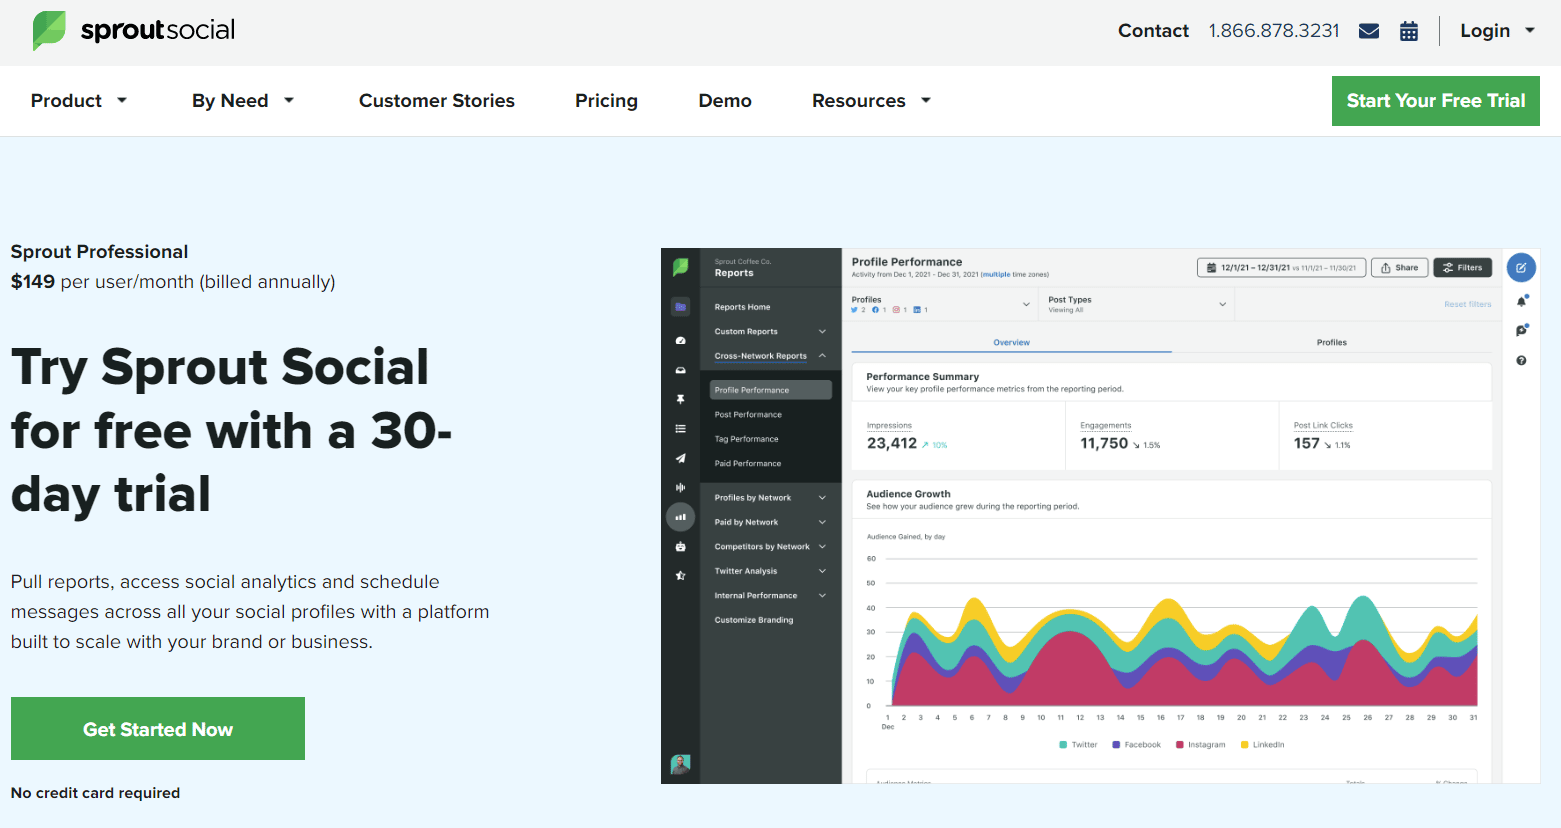The image size is (1561, 828).
Task: Click the Twitter teal legend swatch
Action: (1063, 745)
